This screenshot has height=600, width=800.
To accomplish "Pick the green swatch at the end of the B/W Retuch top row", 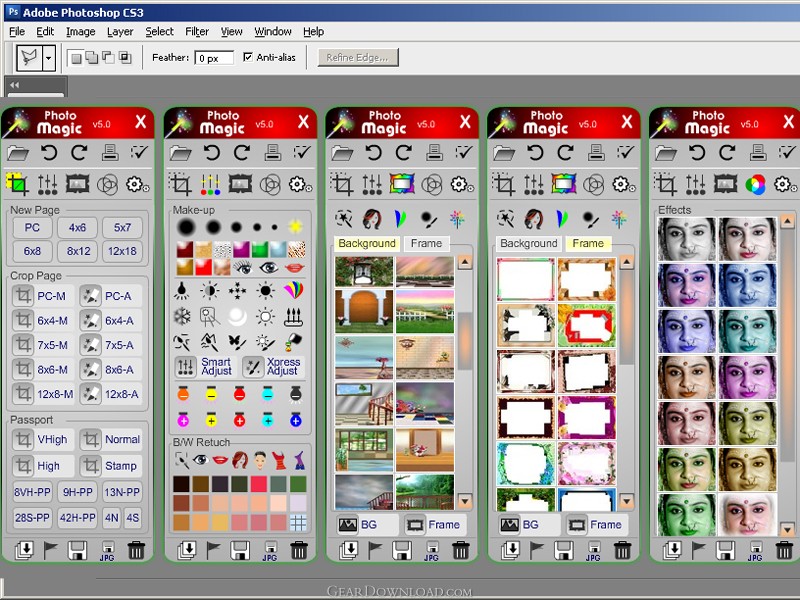I will click(298, 484).
